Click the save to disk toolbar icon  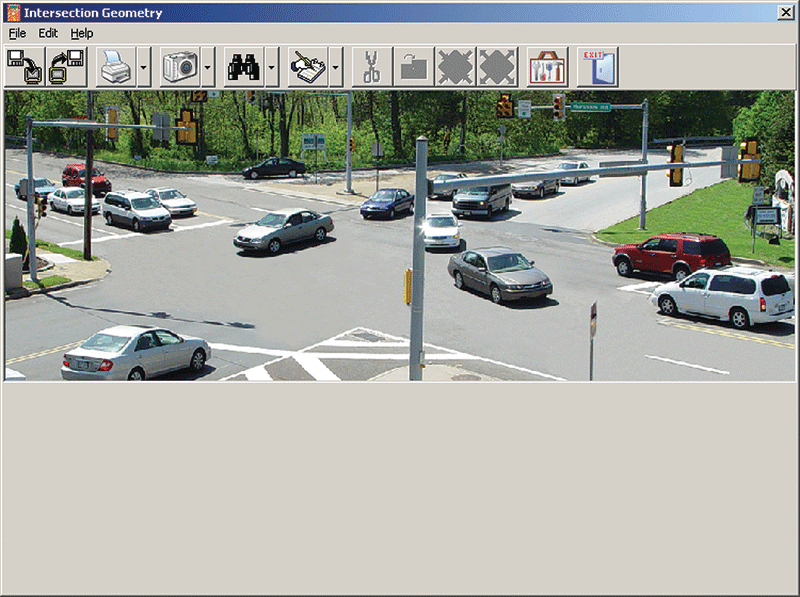point(25,67)
